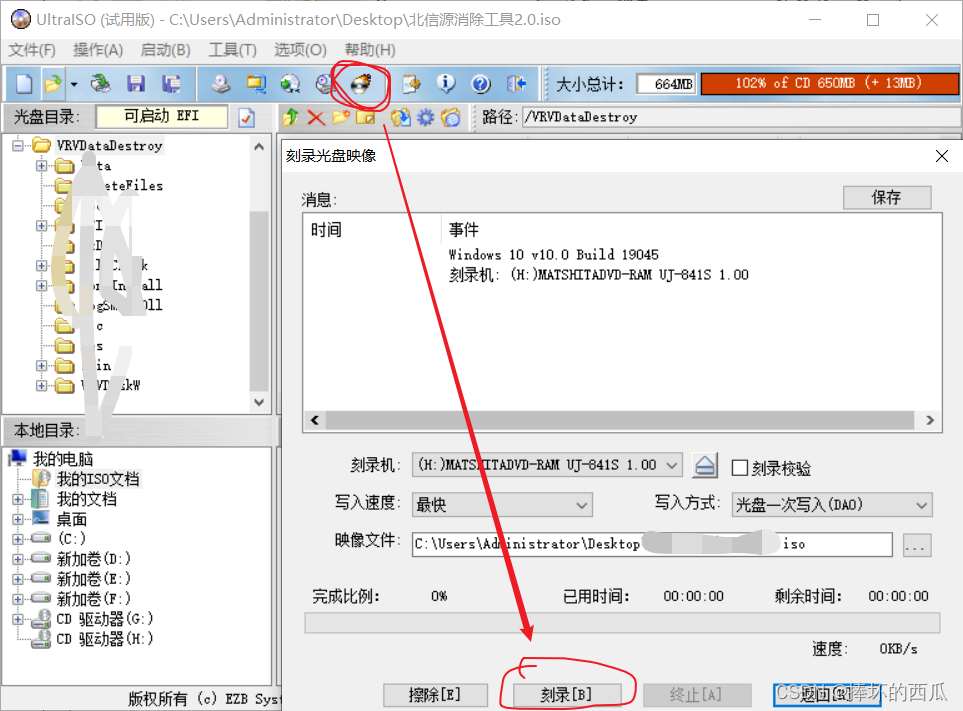Viewport: 963px width, 711px height.
Task: Click the Help question mark icon
Action: tap(481, 84)
